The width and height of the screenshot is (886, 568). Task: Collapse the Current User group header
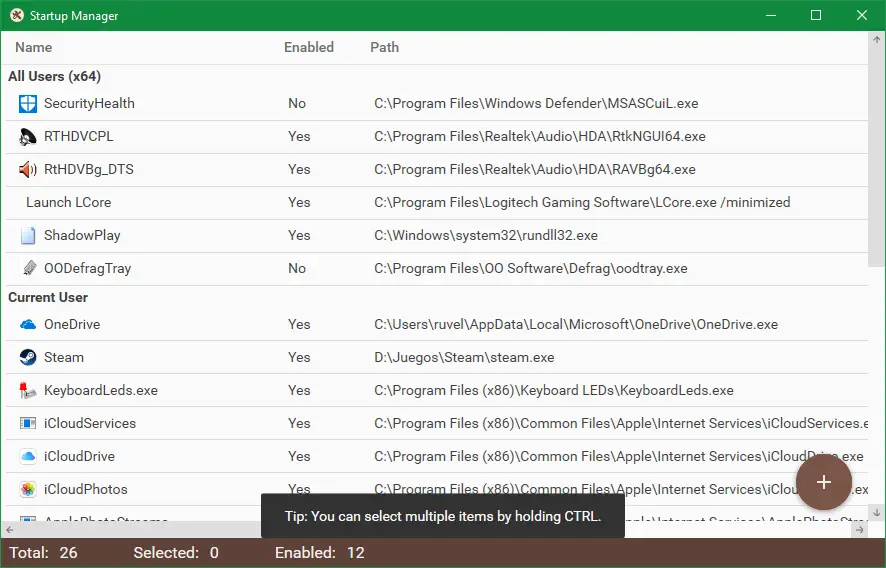[48, 297]
